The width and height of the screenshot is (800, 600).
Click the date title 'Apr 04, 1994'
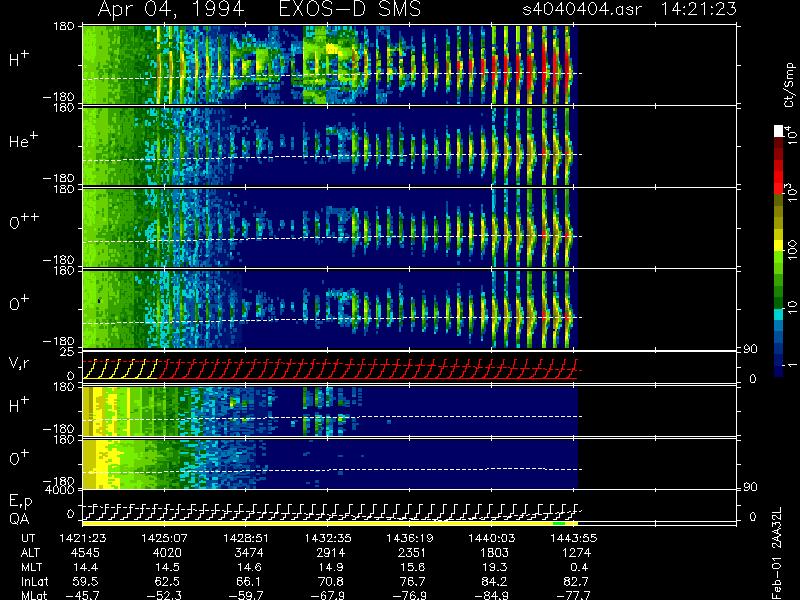coord(170,9)
